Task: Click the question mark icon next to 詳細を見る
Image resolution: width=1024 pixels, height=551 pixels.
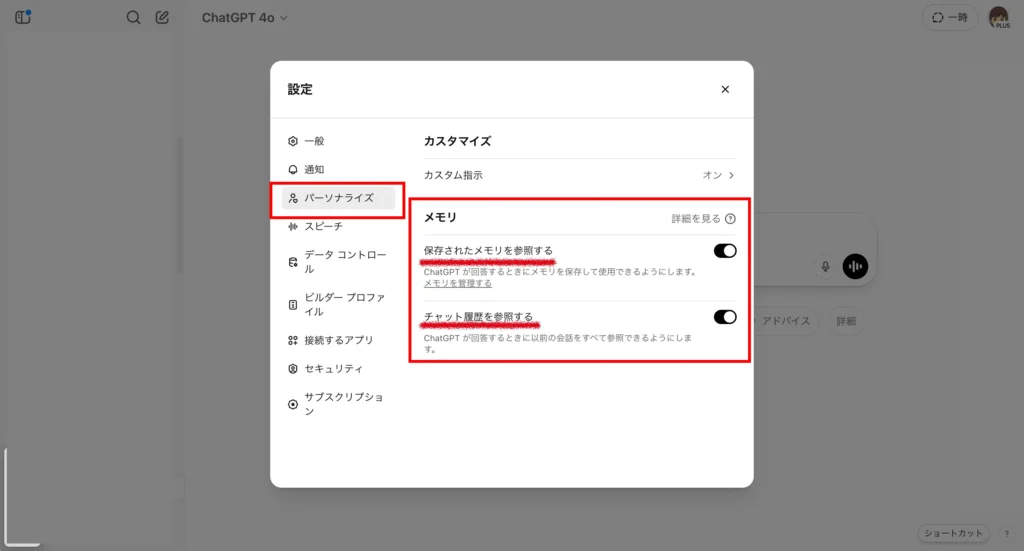Action: tap(730, 219)
